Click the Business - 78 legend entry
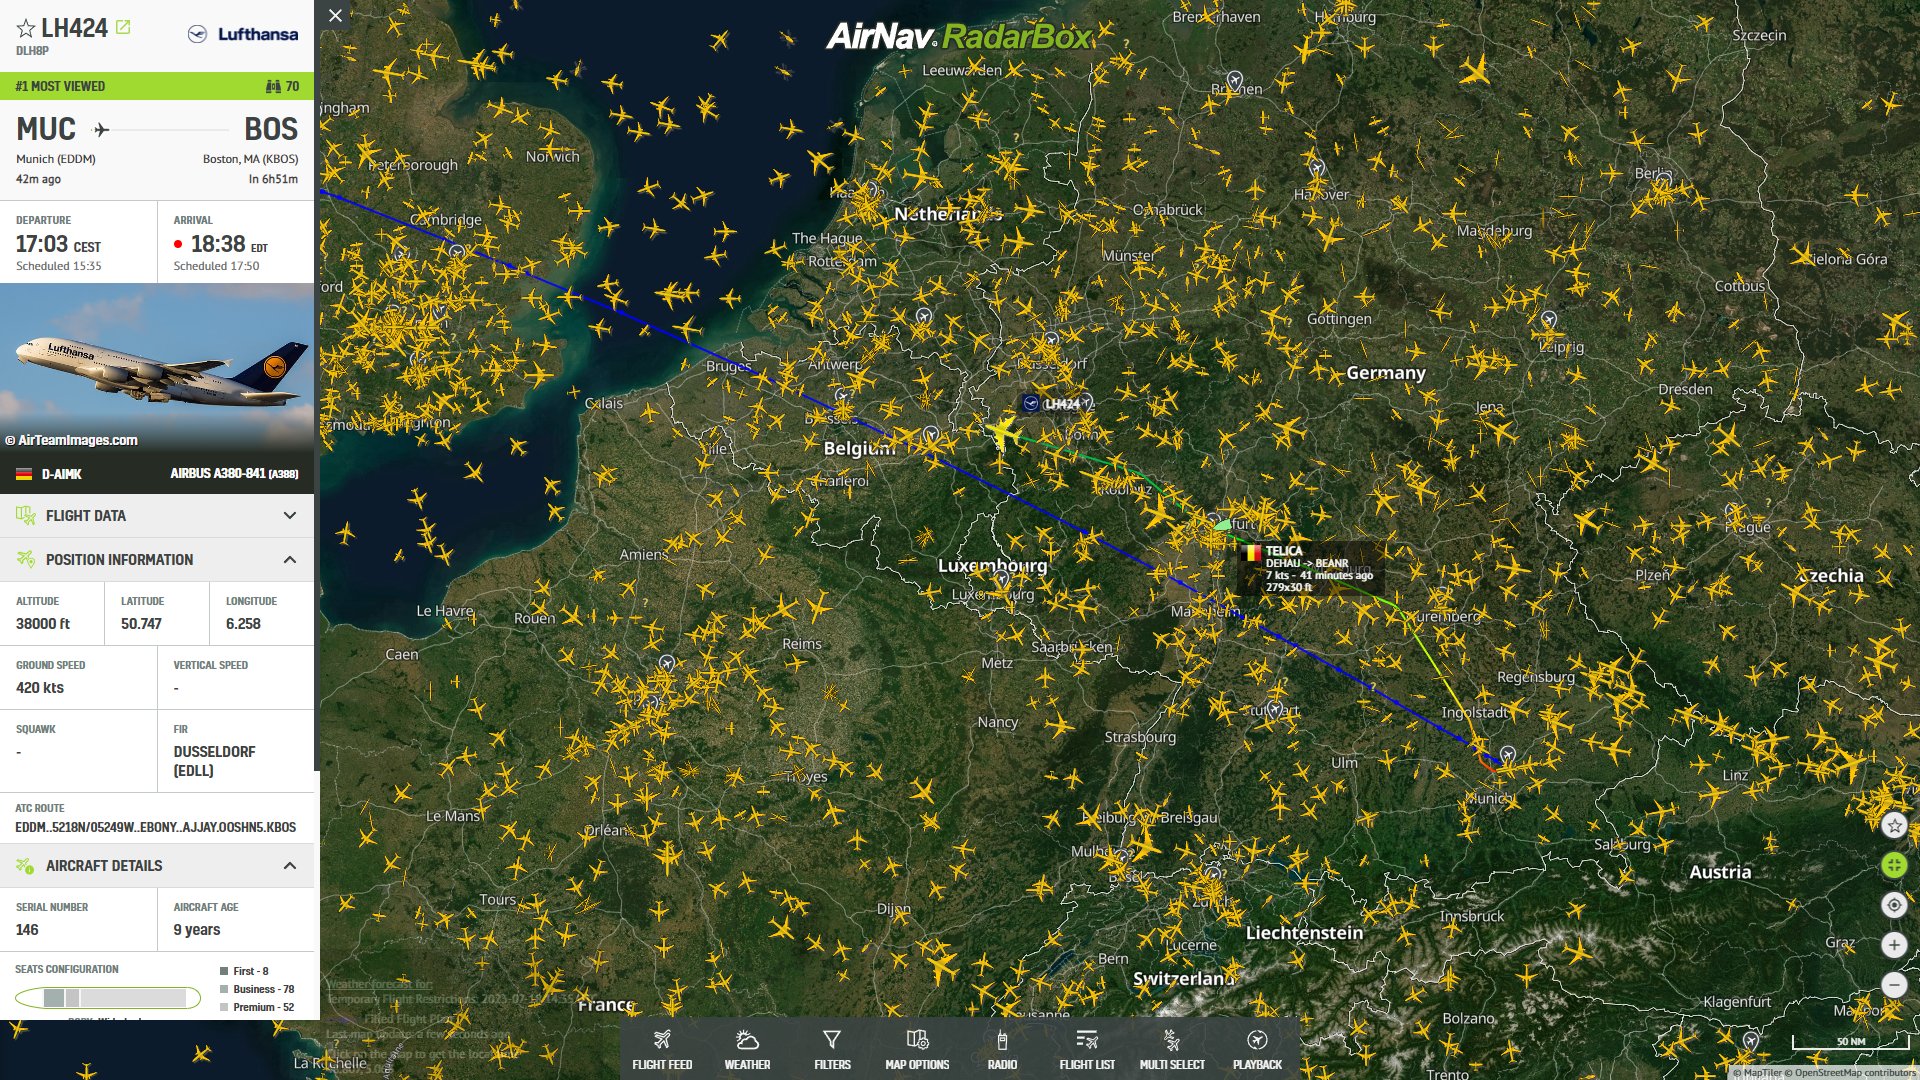The width and height of the screenshot is (1920, 1080). [257, 989]
